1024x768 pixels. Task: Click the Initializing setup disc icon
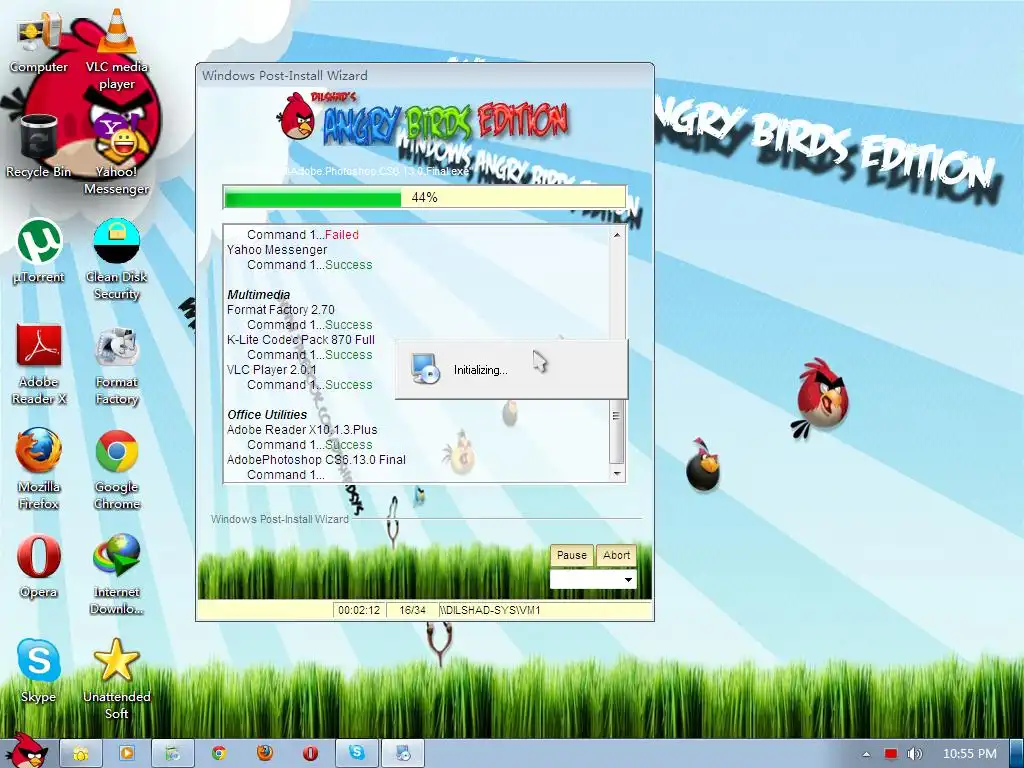point(426,368)
